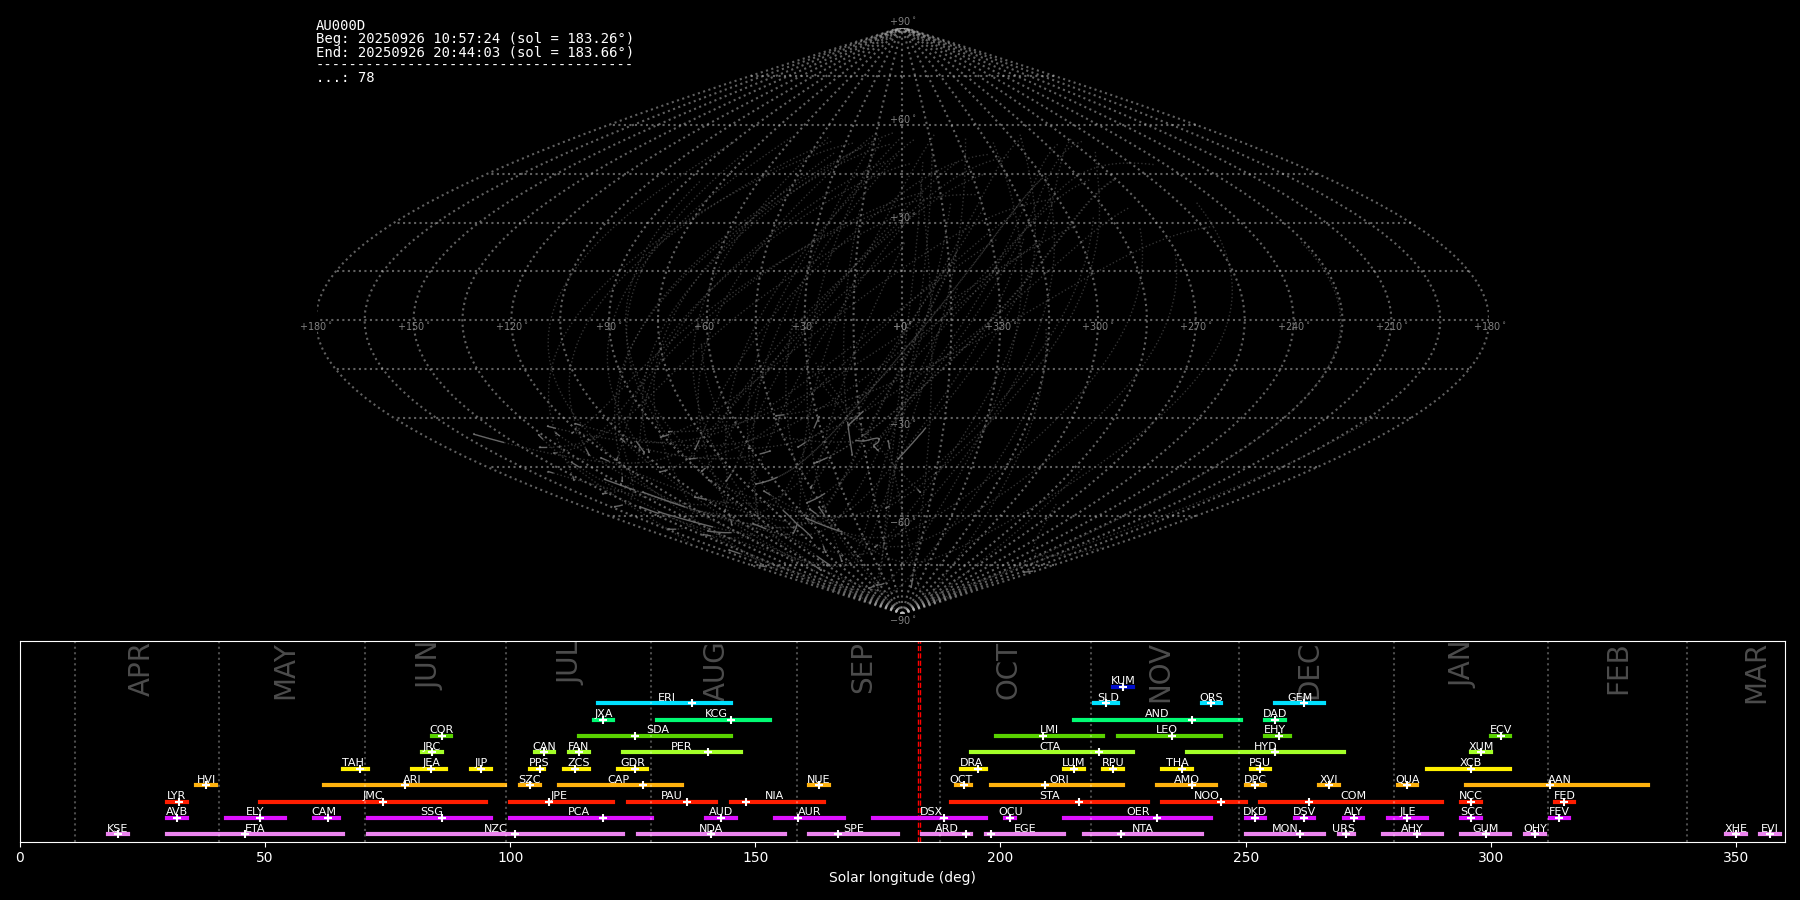Viewport: 1800px width, 900px height.
Task: Select the lime CTA activity bar
Action: [1051, 752]
